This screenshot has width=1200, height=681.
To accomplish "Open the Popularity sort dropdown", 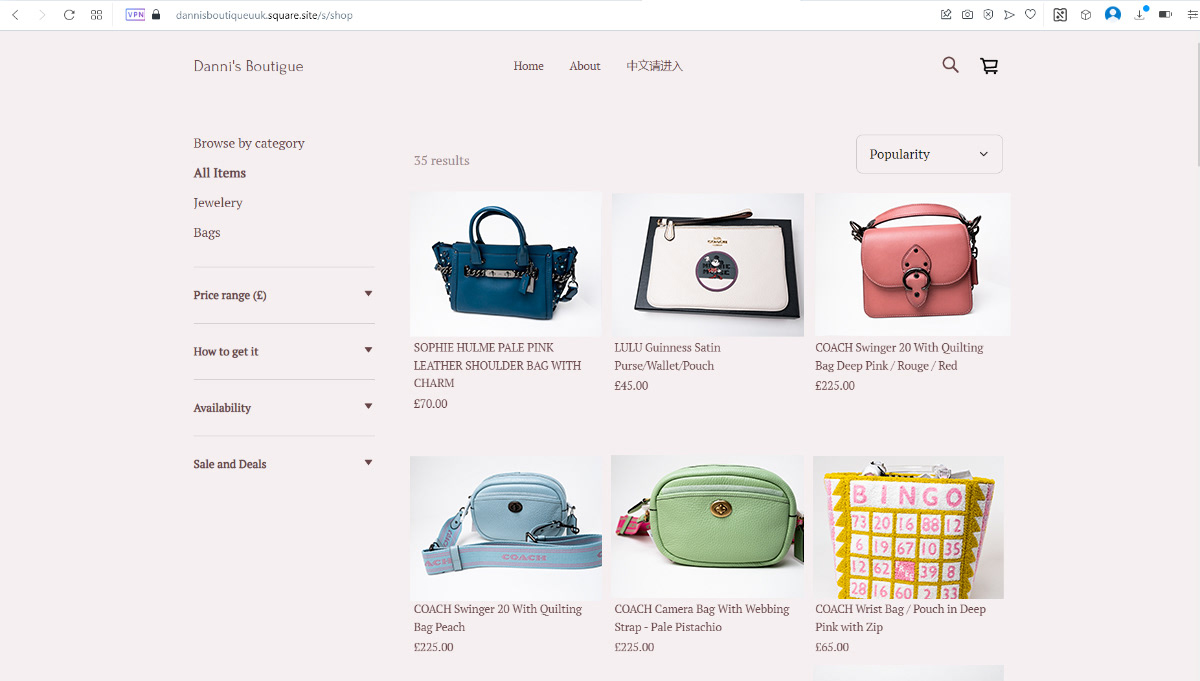I will pos(929,154).
